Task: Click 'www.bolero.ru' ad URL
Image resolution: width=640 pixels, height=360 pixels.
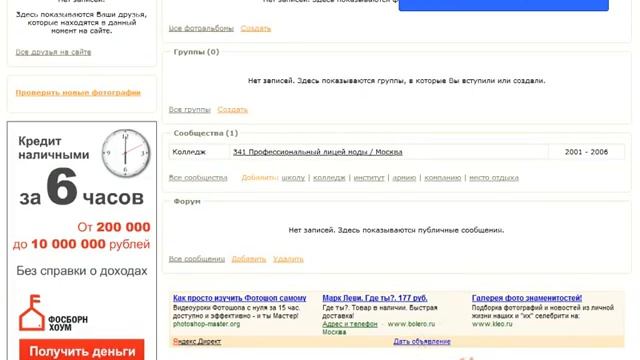Action: click(x=411, y=324)
